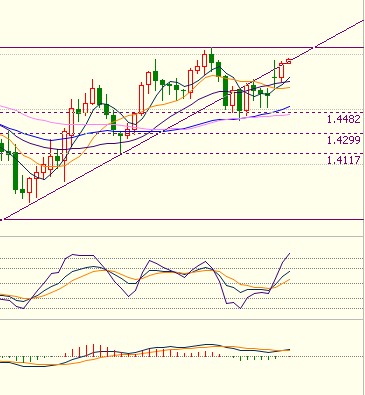Viewport: 365px width, 395px height.
Task: Click intersection of trendline and upper horizontal line
Action: click(314, 48)
